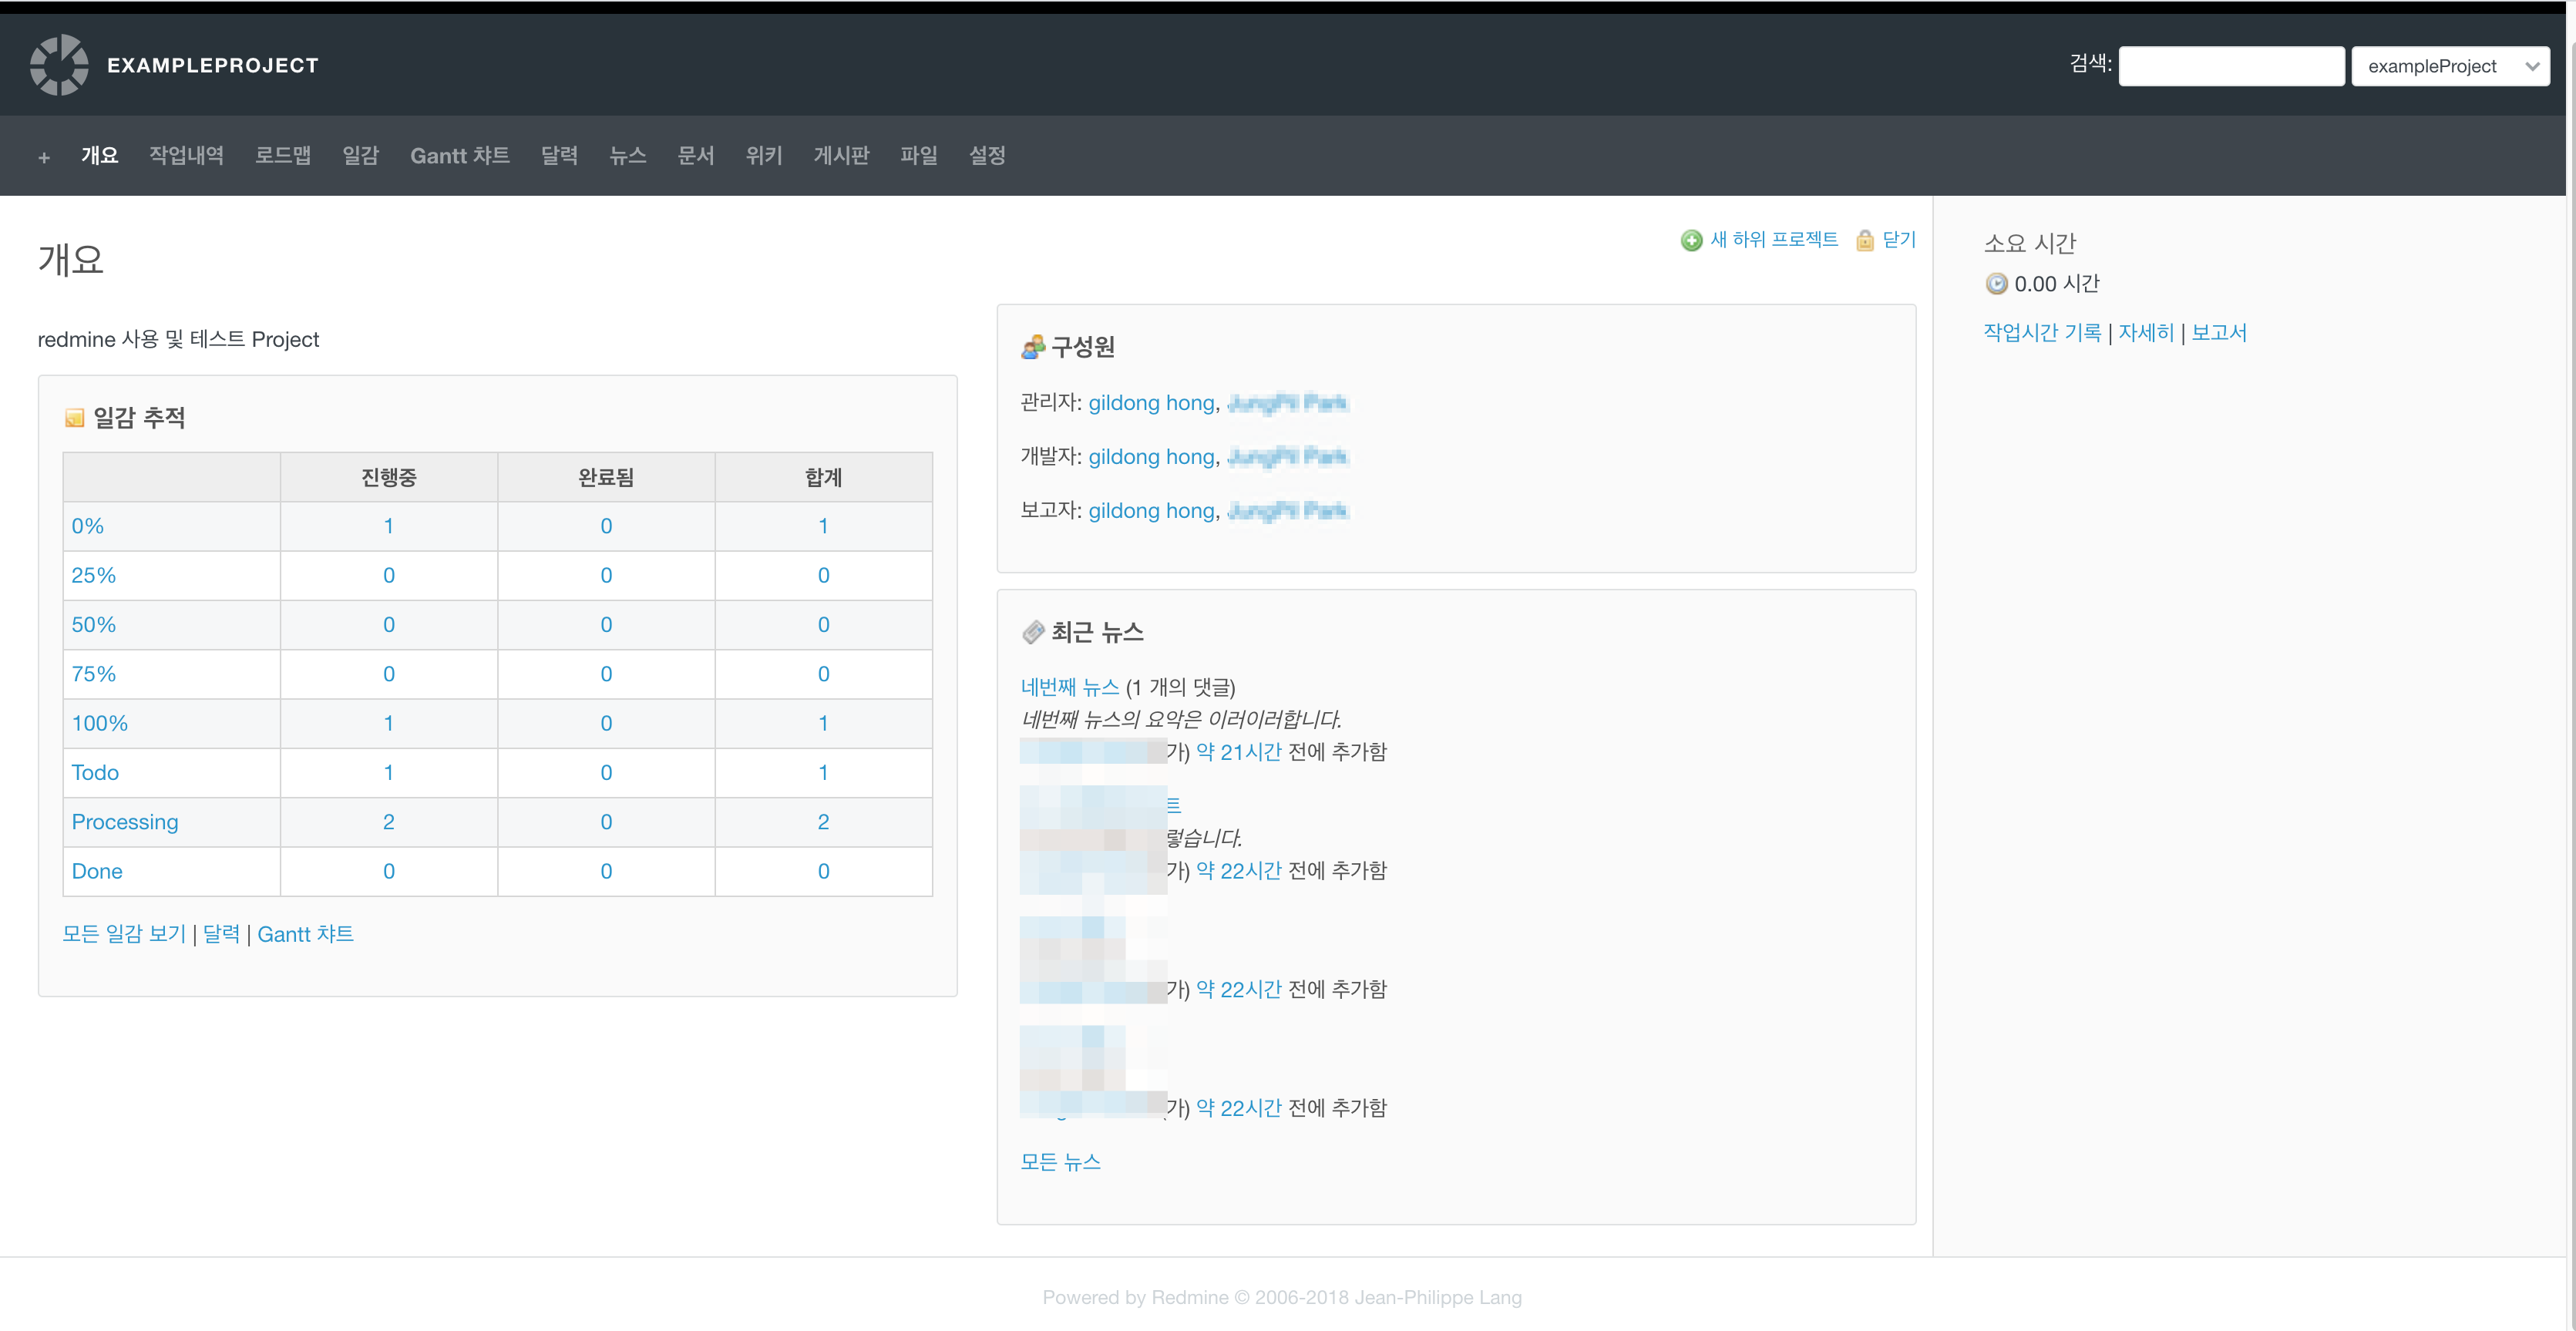Click the members icon beside 구성원
This screenshot has height=1331, width=2576.
(x=1032, y=347)
